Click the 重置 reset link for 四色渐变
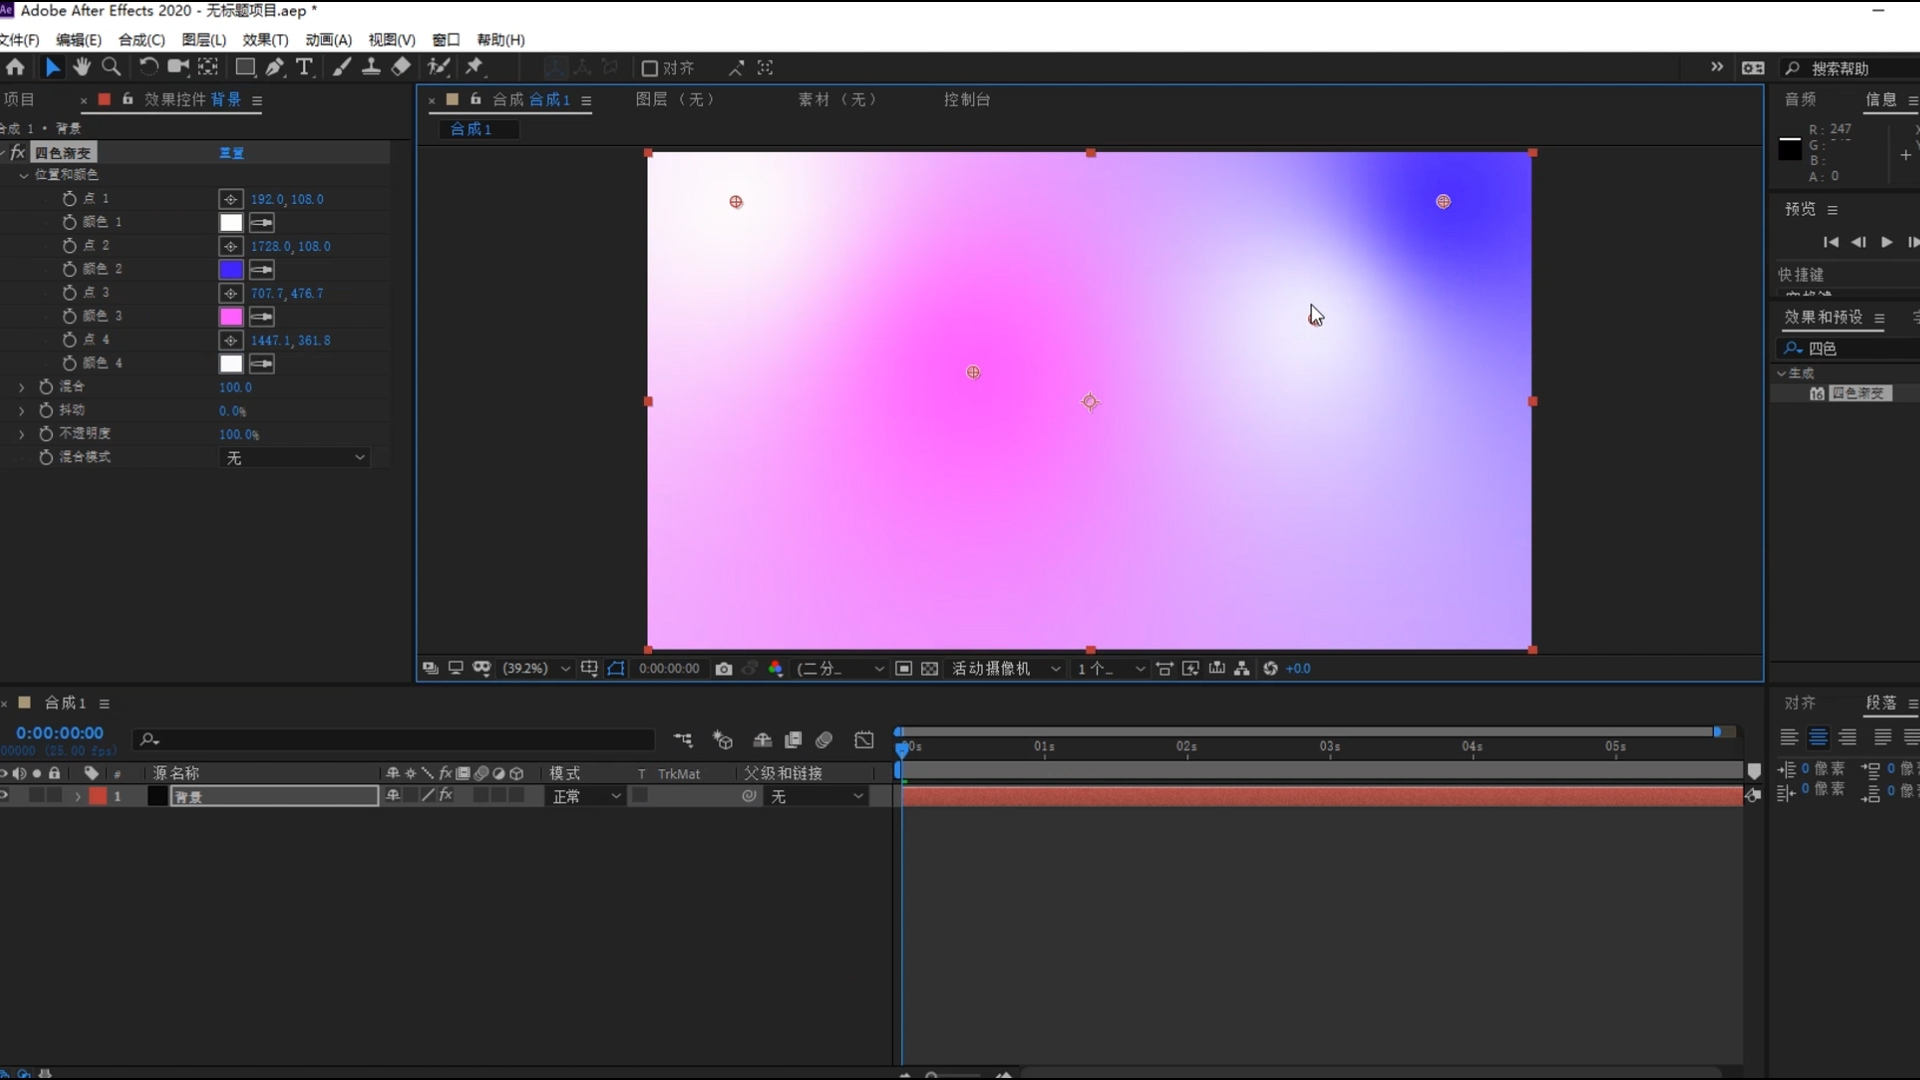 (231, 153)
